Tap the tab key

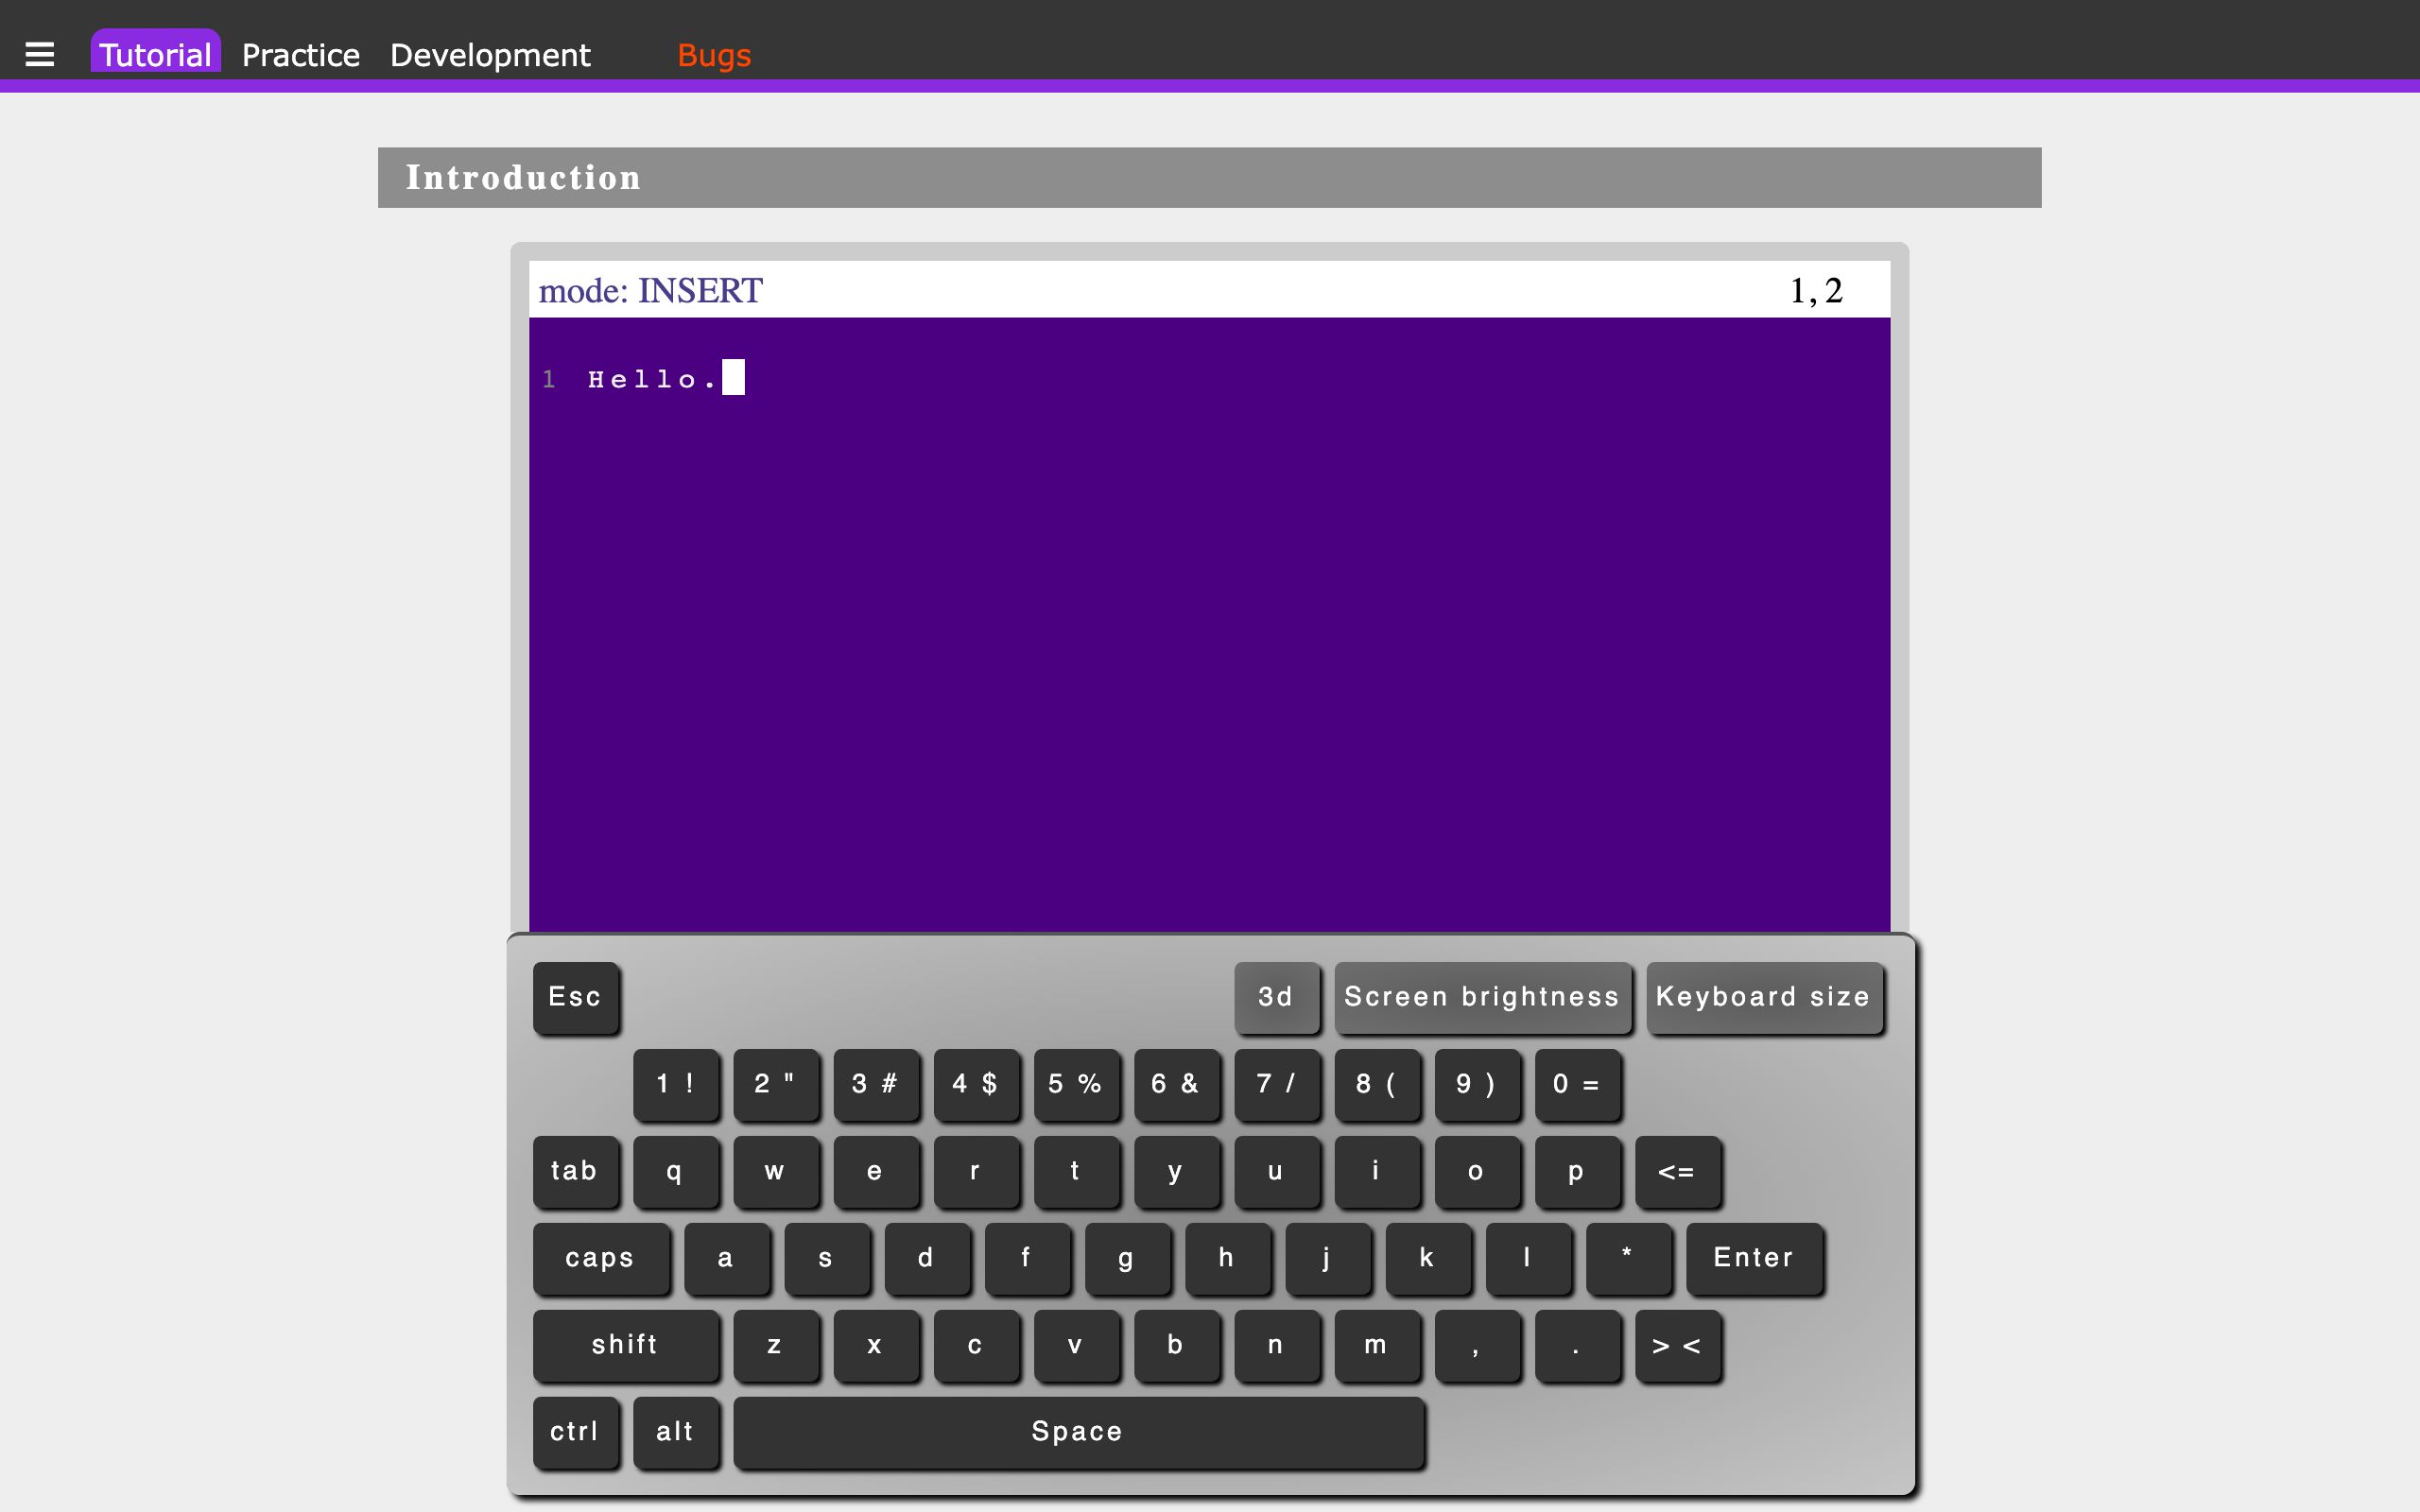(576, 1171)
